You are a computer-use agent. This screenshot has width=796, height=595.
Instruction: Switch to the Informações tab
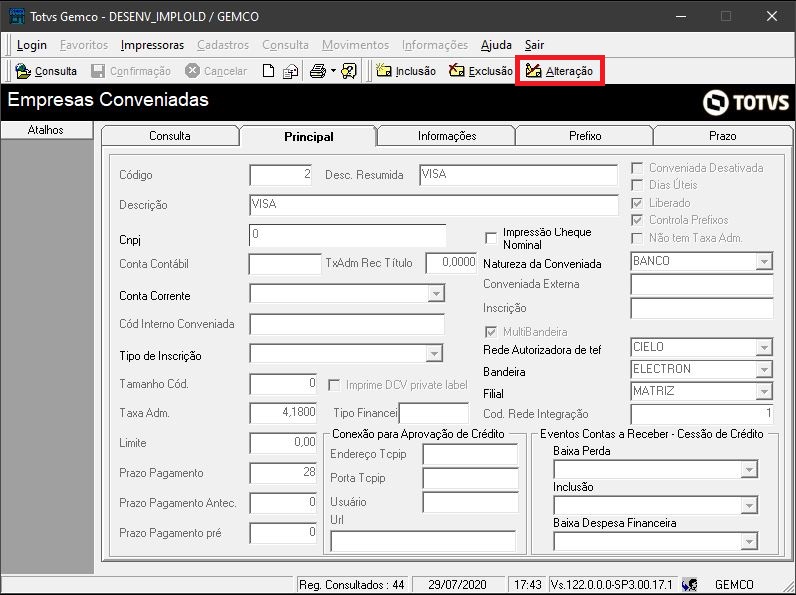click(x=447, y=136)
